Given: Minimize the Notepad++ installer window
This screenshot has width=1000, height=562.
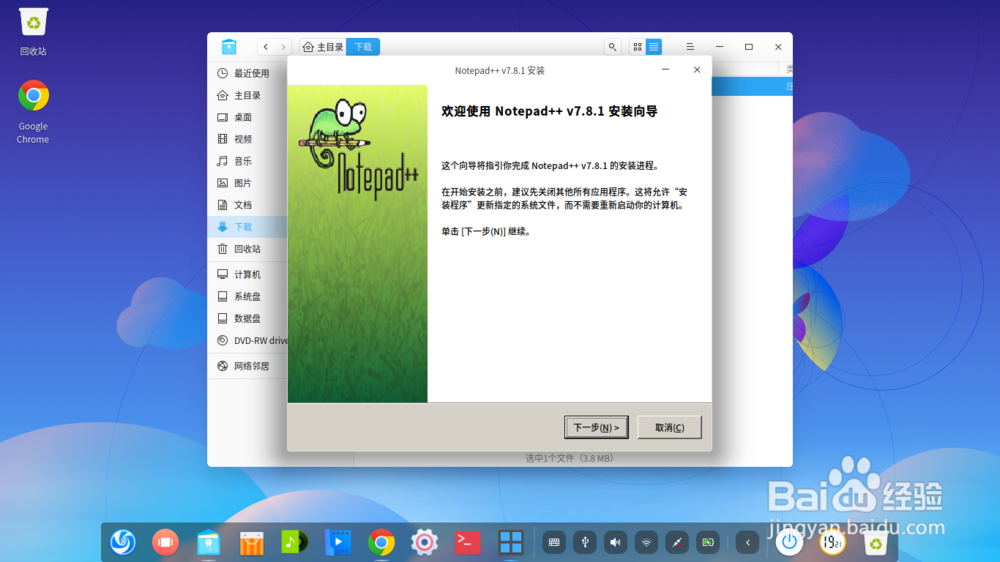Looking at the screenshot, I should (x=665, y=70).
